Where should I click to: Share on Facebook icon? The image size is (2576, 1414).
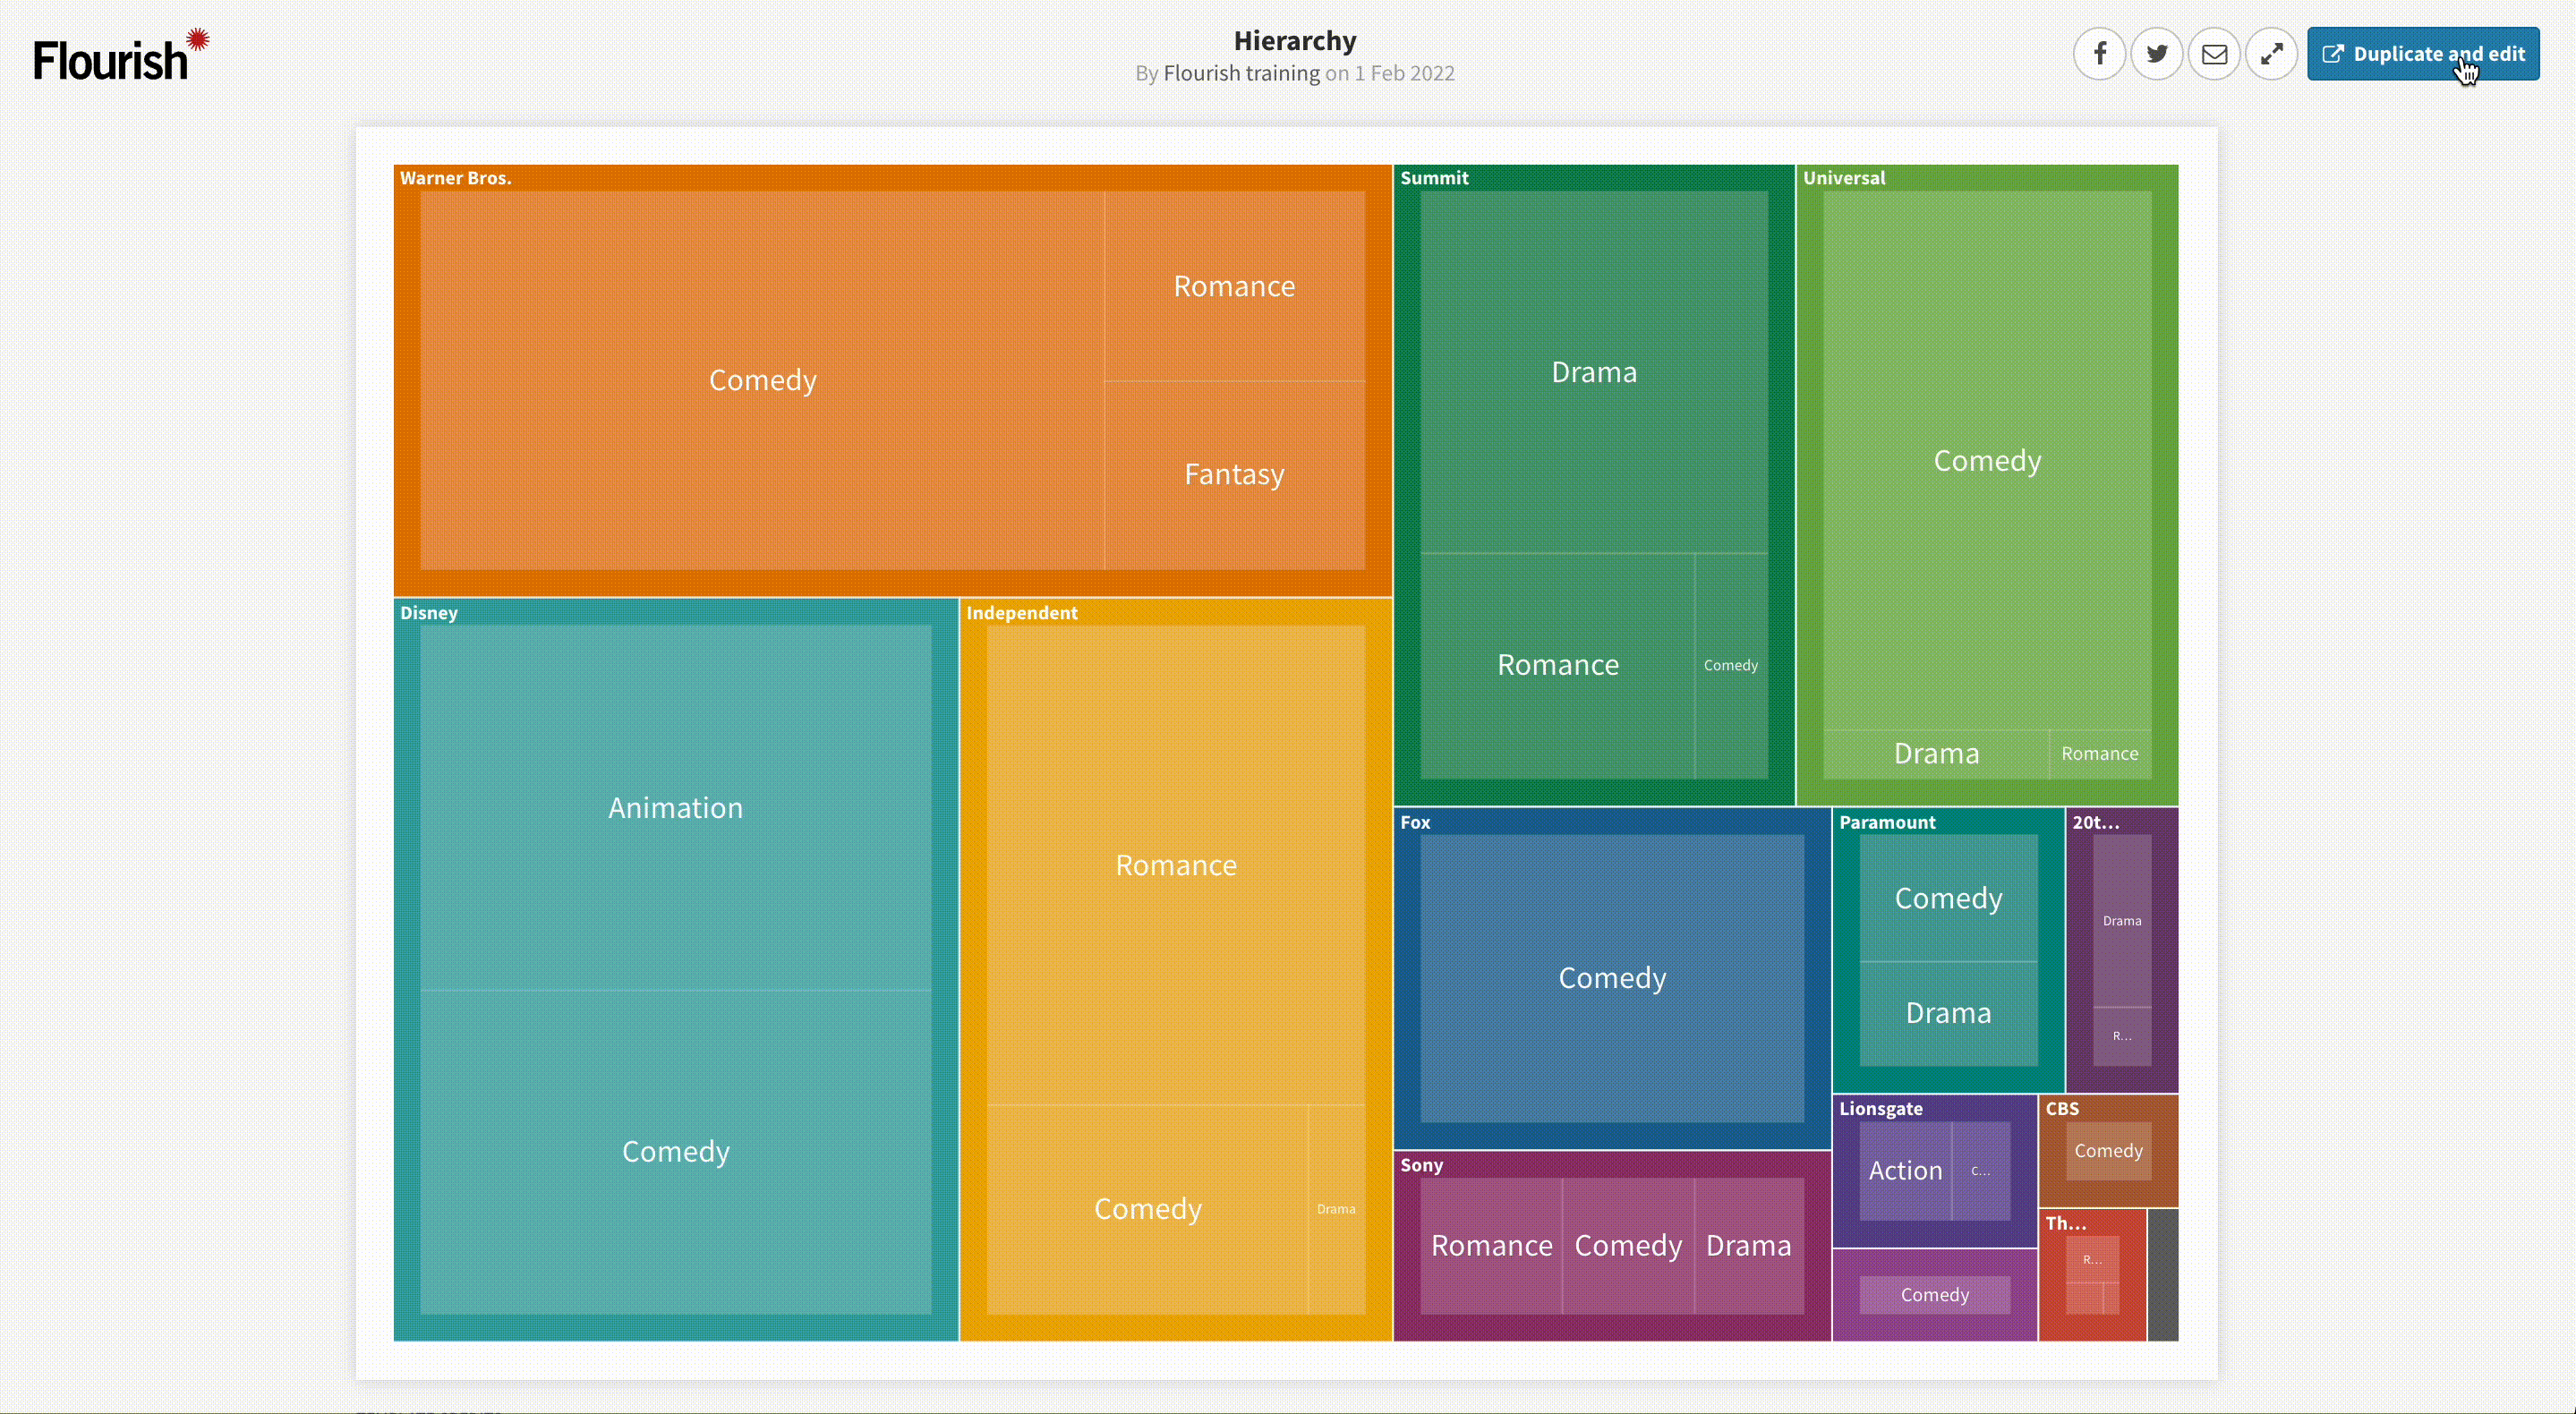click(x=2099, y=54)
